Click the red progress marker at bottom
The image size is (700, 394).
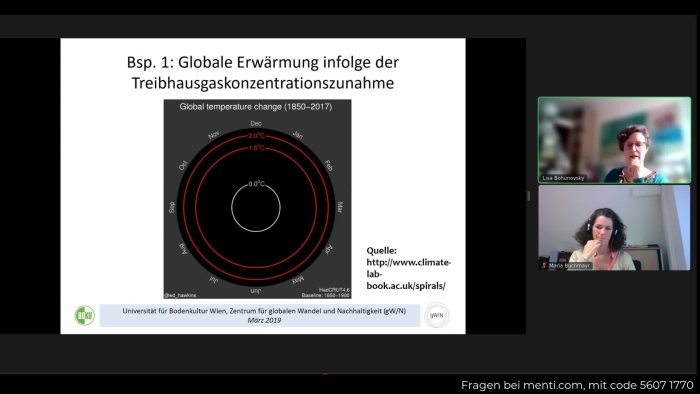(x=325, y=373)
